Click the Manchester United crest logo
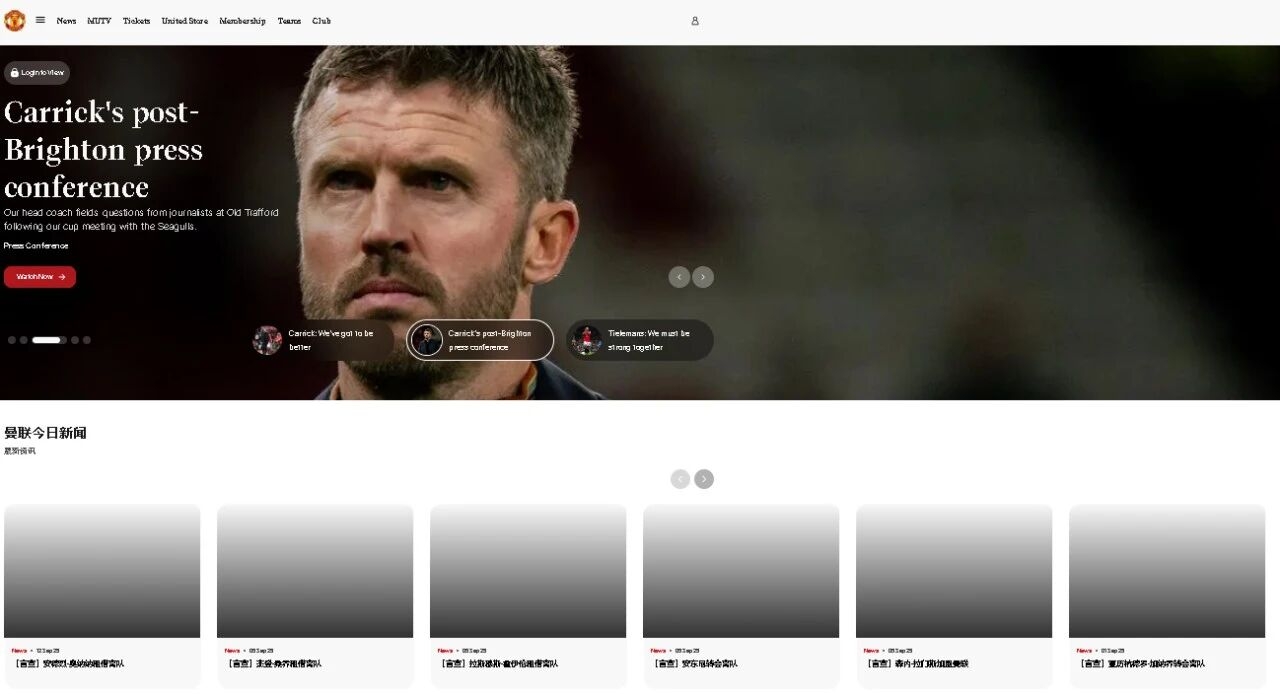Image resolution: width=1280 pixels, height=694 pixels. pos(14,20)
